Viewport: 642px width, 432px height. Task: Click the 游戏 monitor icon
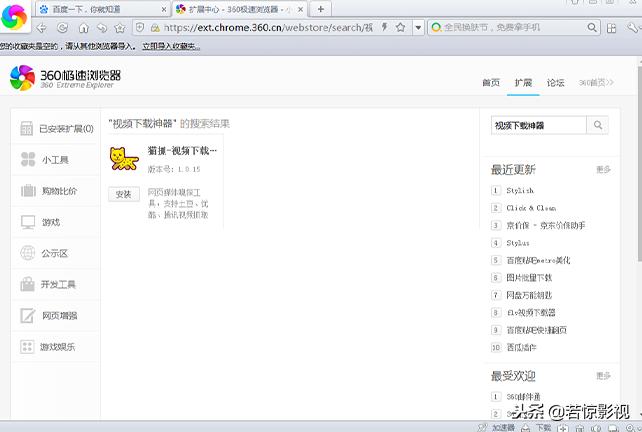28,222
